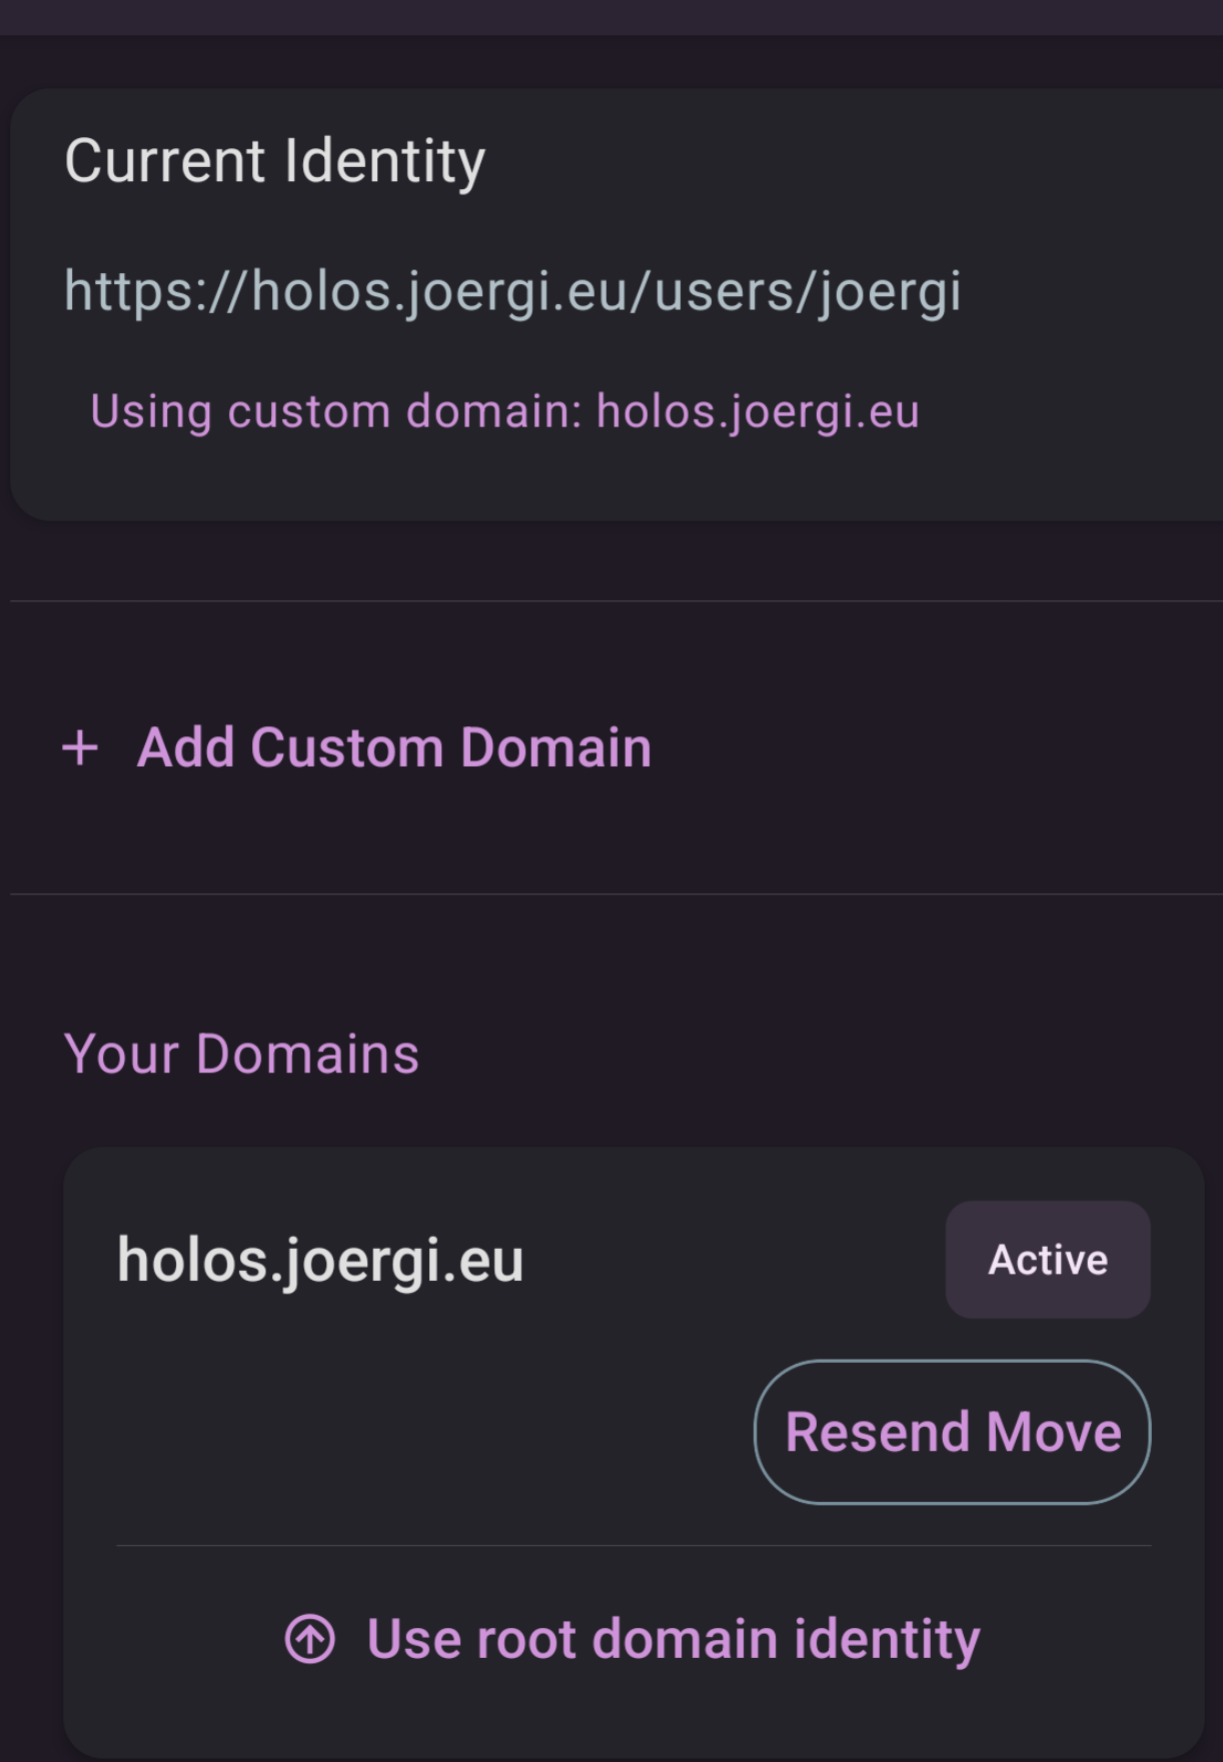Click the circled up-arrow root domain icon
1223x1762 pixels.
point(310,1639)
